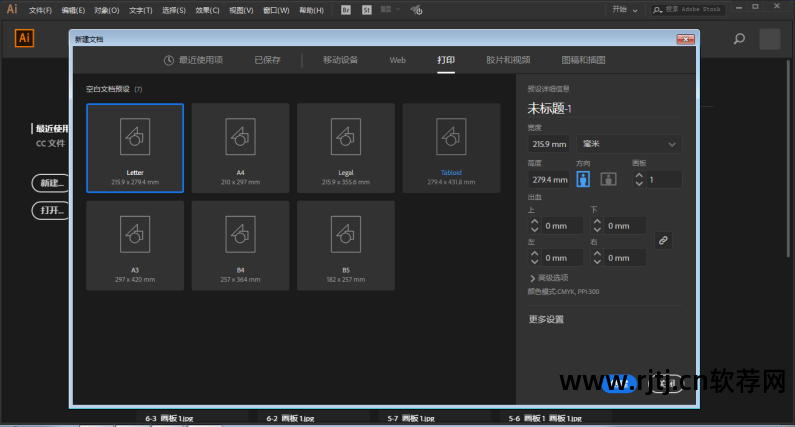Select landscape orientation icon
The image size is (795, 427).
pyautogui.click(x=608, y=179)
